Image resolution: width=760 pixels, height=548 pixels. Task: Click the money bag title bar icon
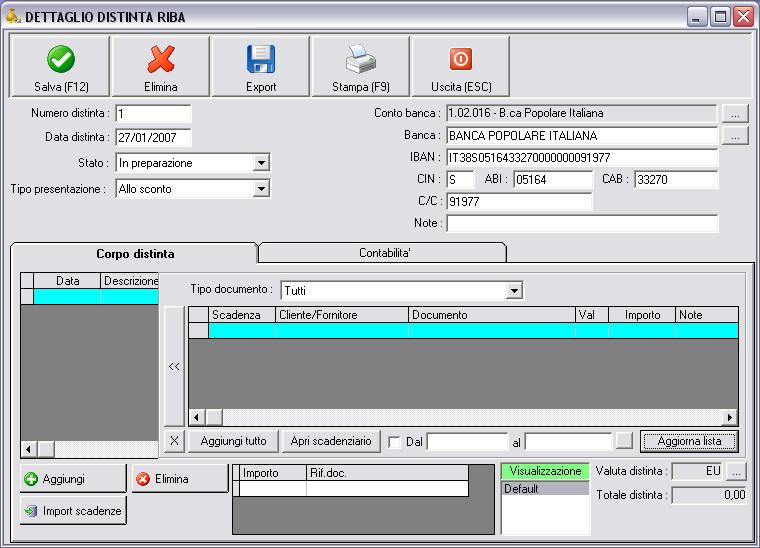pos(13,16)
